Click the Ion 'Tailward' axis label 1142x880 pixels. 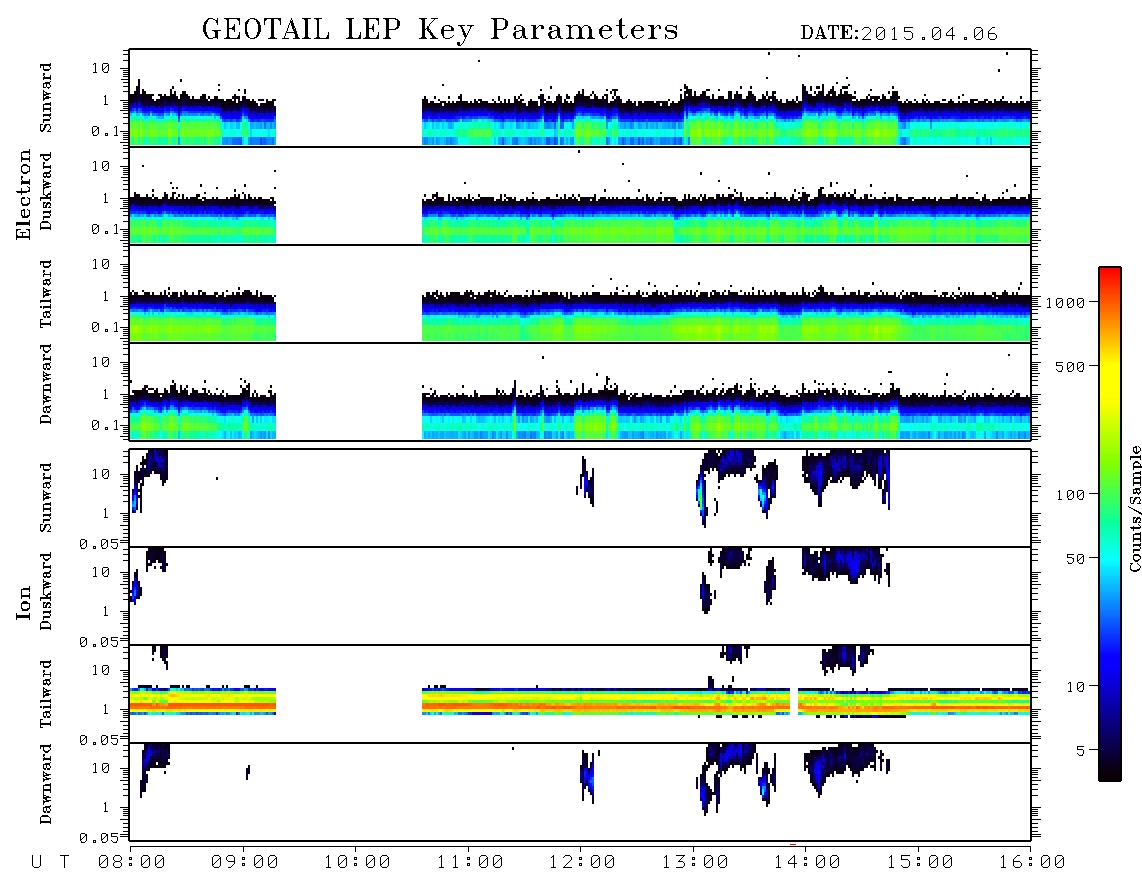[x=46, y=694]
